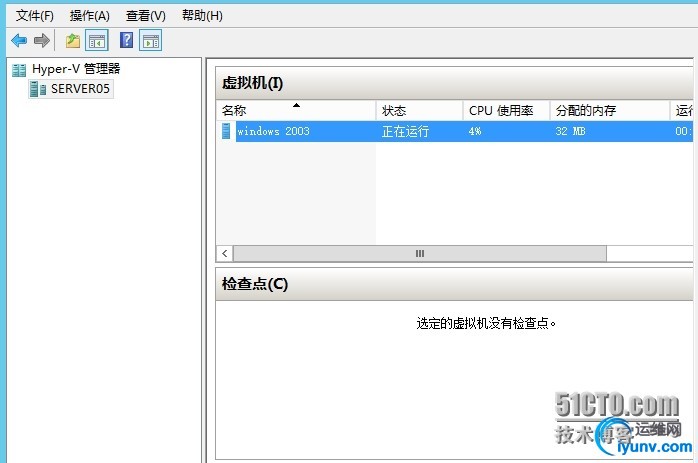Open Help via the question mark icon

coord(126,40)
